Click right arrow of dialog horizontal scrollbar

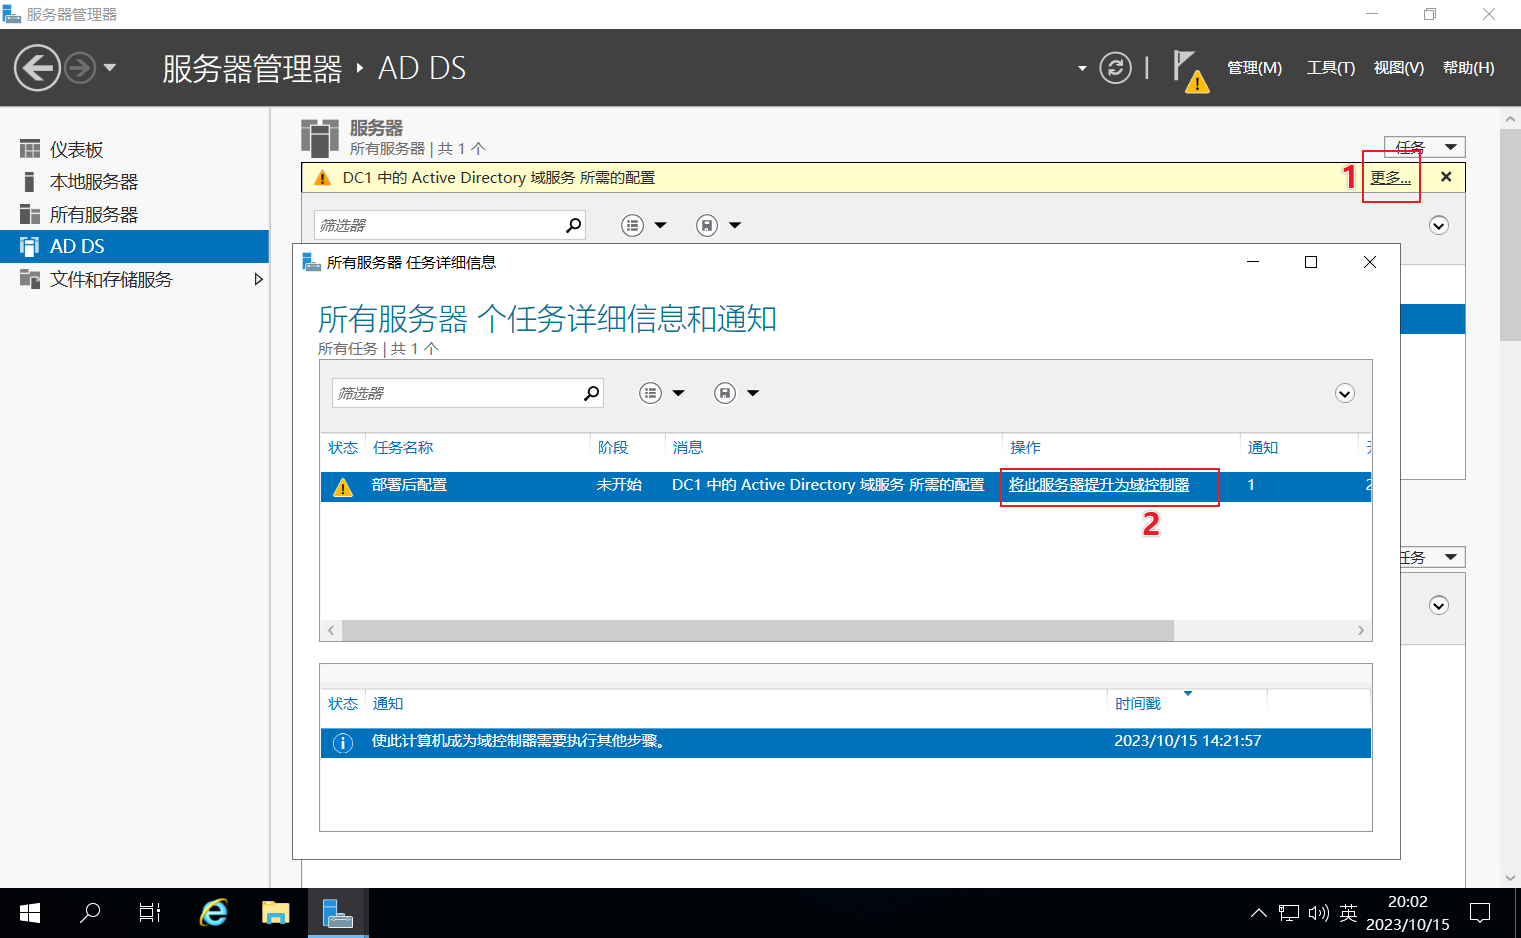pos(1361,631)
